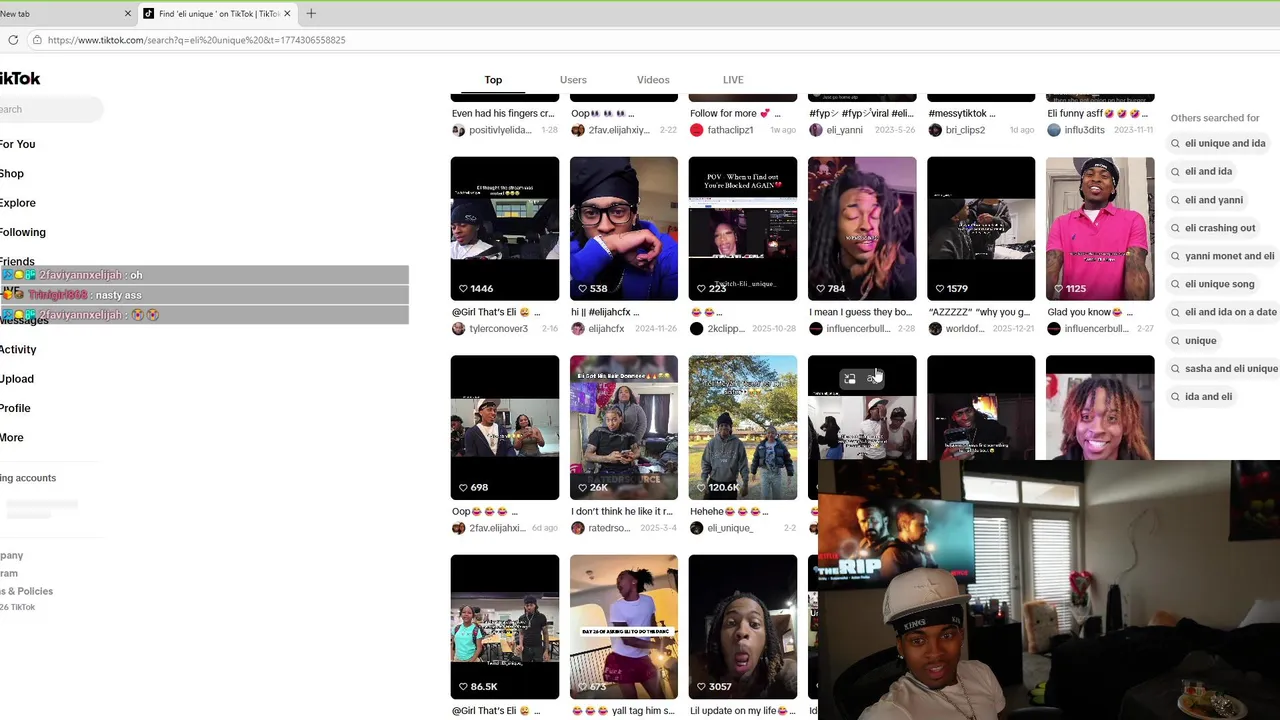Open Upload in the sidebar
The height and width of the screenshot is (720, 1280).
pos(17,379)
